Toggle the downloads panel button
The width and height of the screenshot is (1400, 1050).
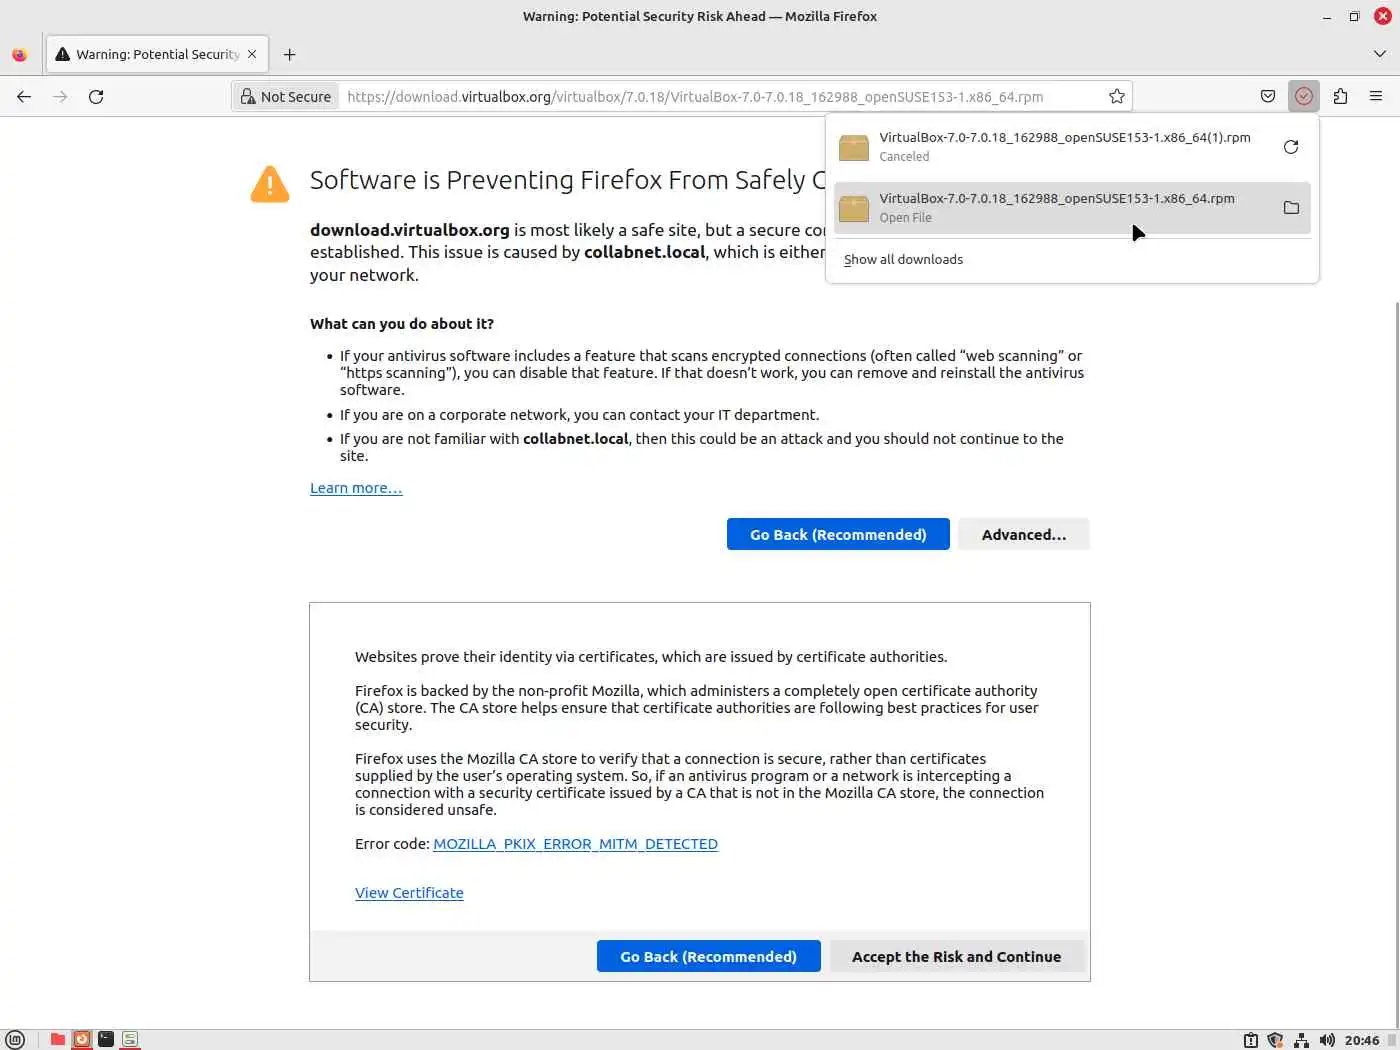[1304, 97]
